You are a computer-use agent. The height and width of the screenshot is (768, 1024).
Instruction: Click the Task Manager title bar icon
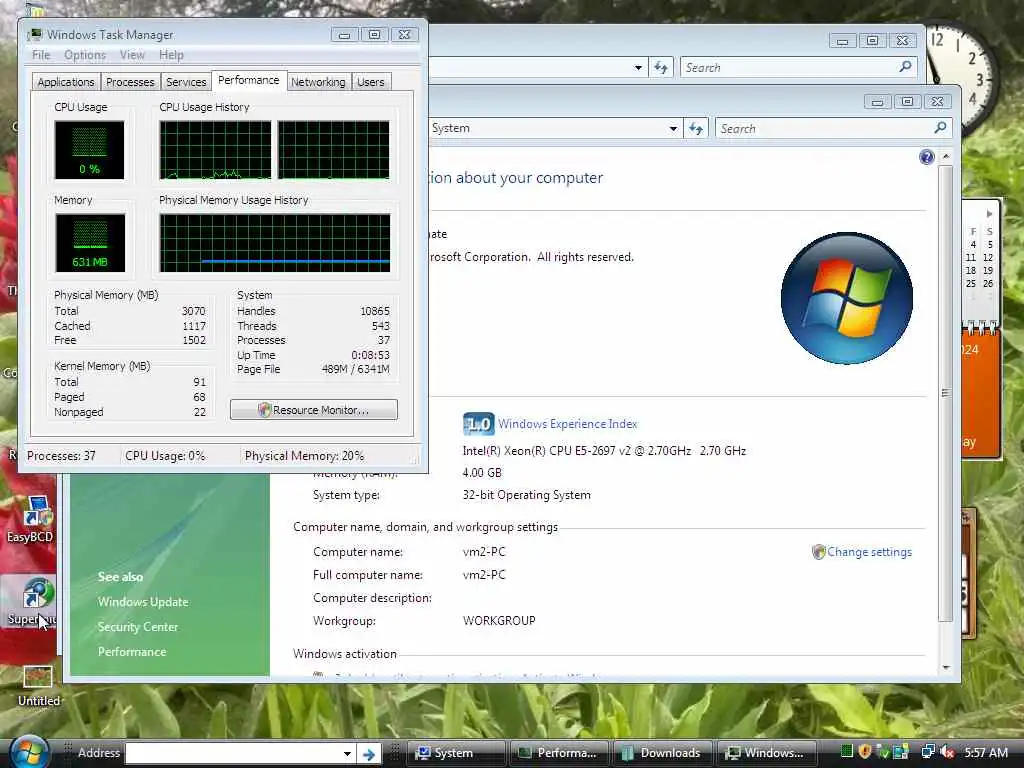[35, 34]
